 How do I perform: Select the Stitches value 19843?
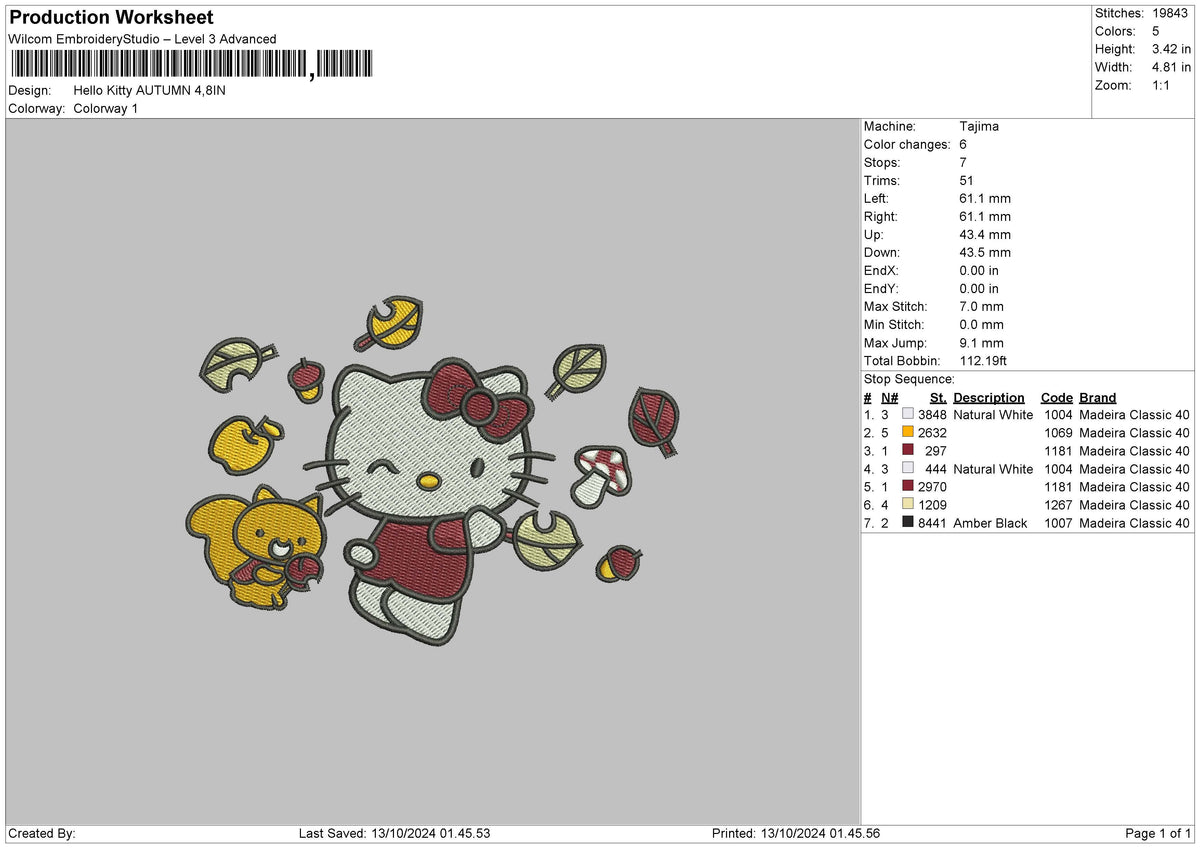(1172, 13)
